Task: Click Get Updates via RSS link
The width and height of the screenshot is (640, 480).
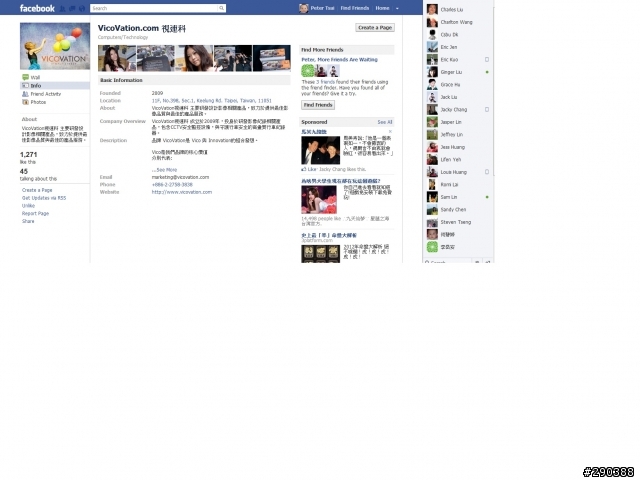Action: click(44, 198)
